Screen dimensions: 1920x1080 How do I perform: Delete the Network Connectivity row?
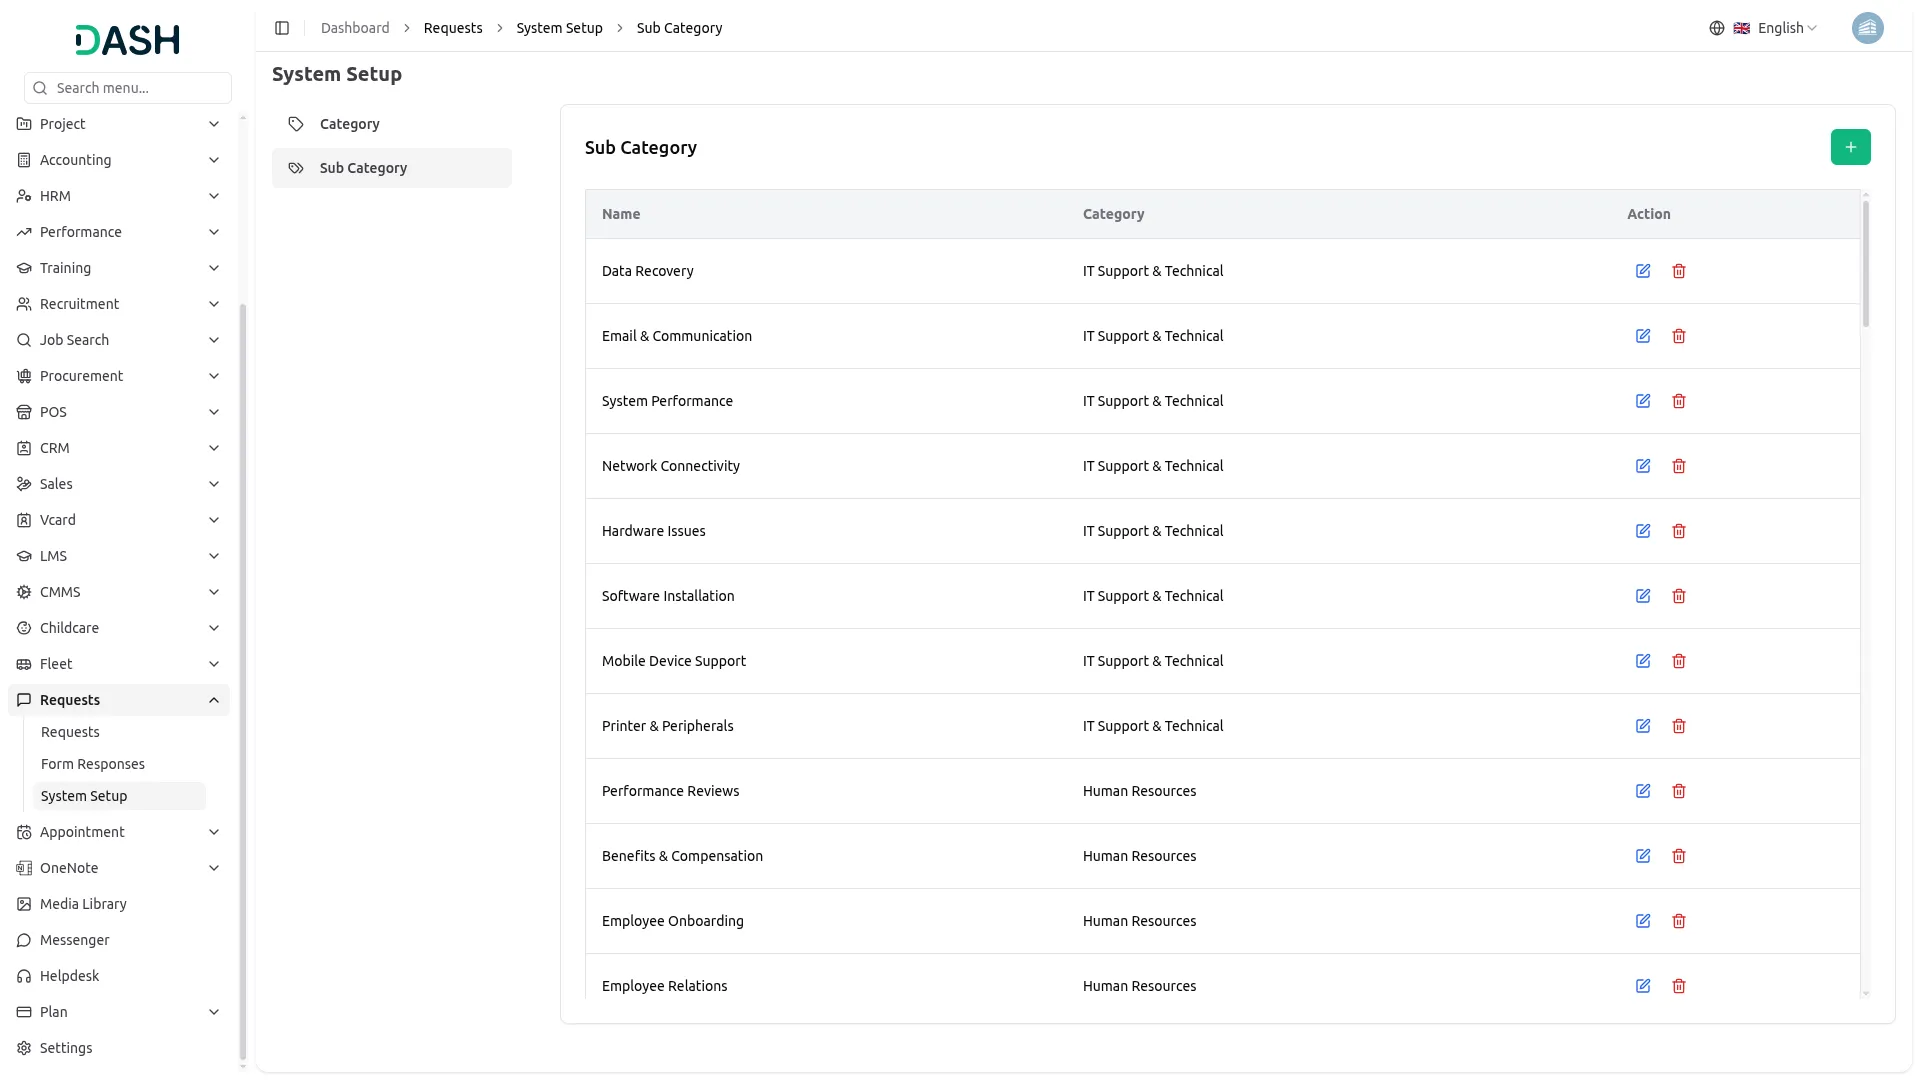[x=1678, y=466]
